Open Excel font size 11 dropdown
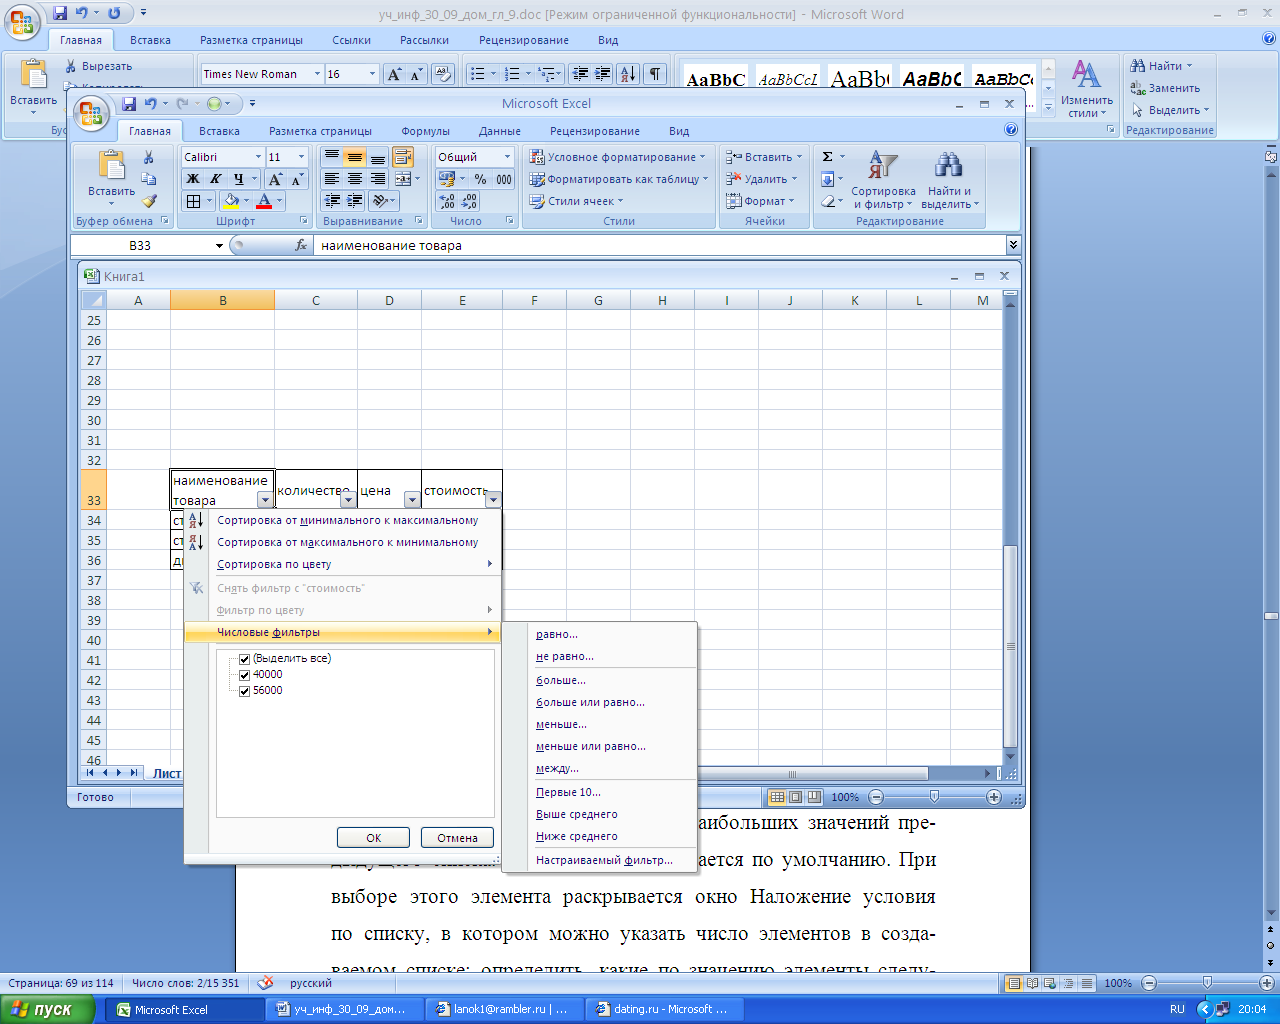Image resolution: width=1280 pixels, height=1024 pixels. (x=300, y=157)
